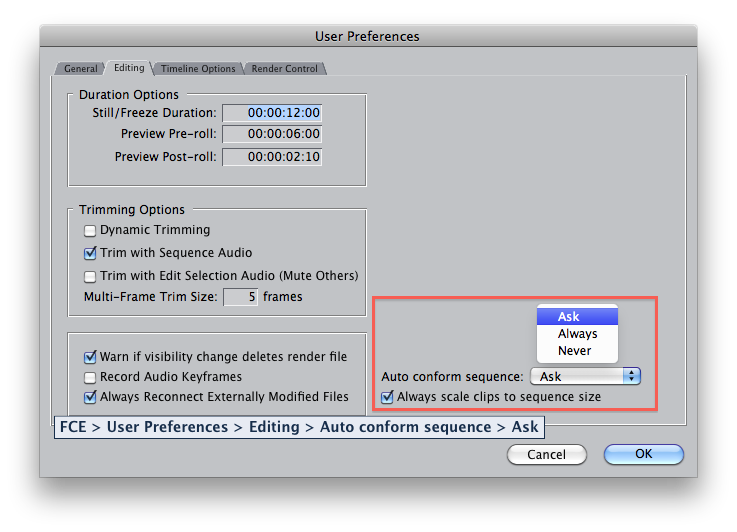Uncheck Always Reconnect Externally Modified Files

(90, 398)
